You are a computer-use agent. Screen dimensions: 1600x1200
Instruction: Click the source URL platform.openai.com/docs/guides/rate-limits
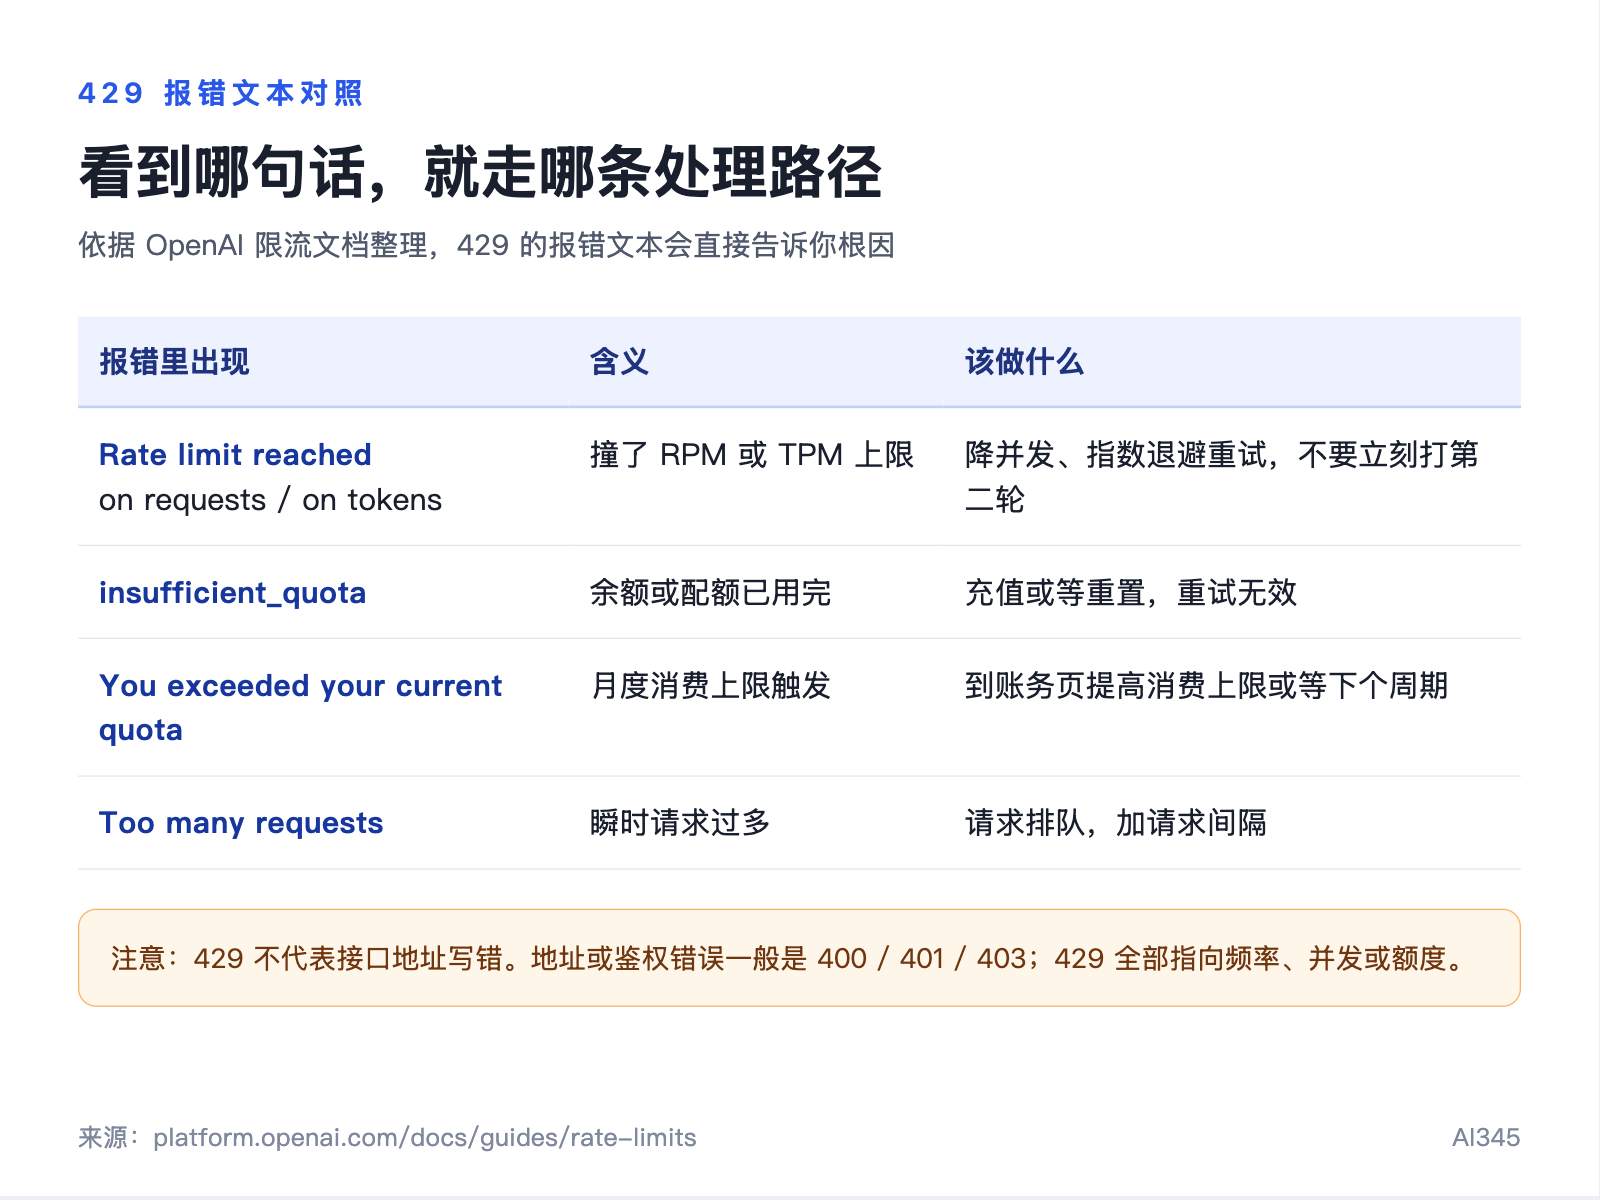(x=425, y=1137)
